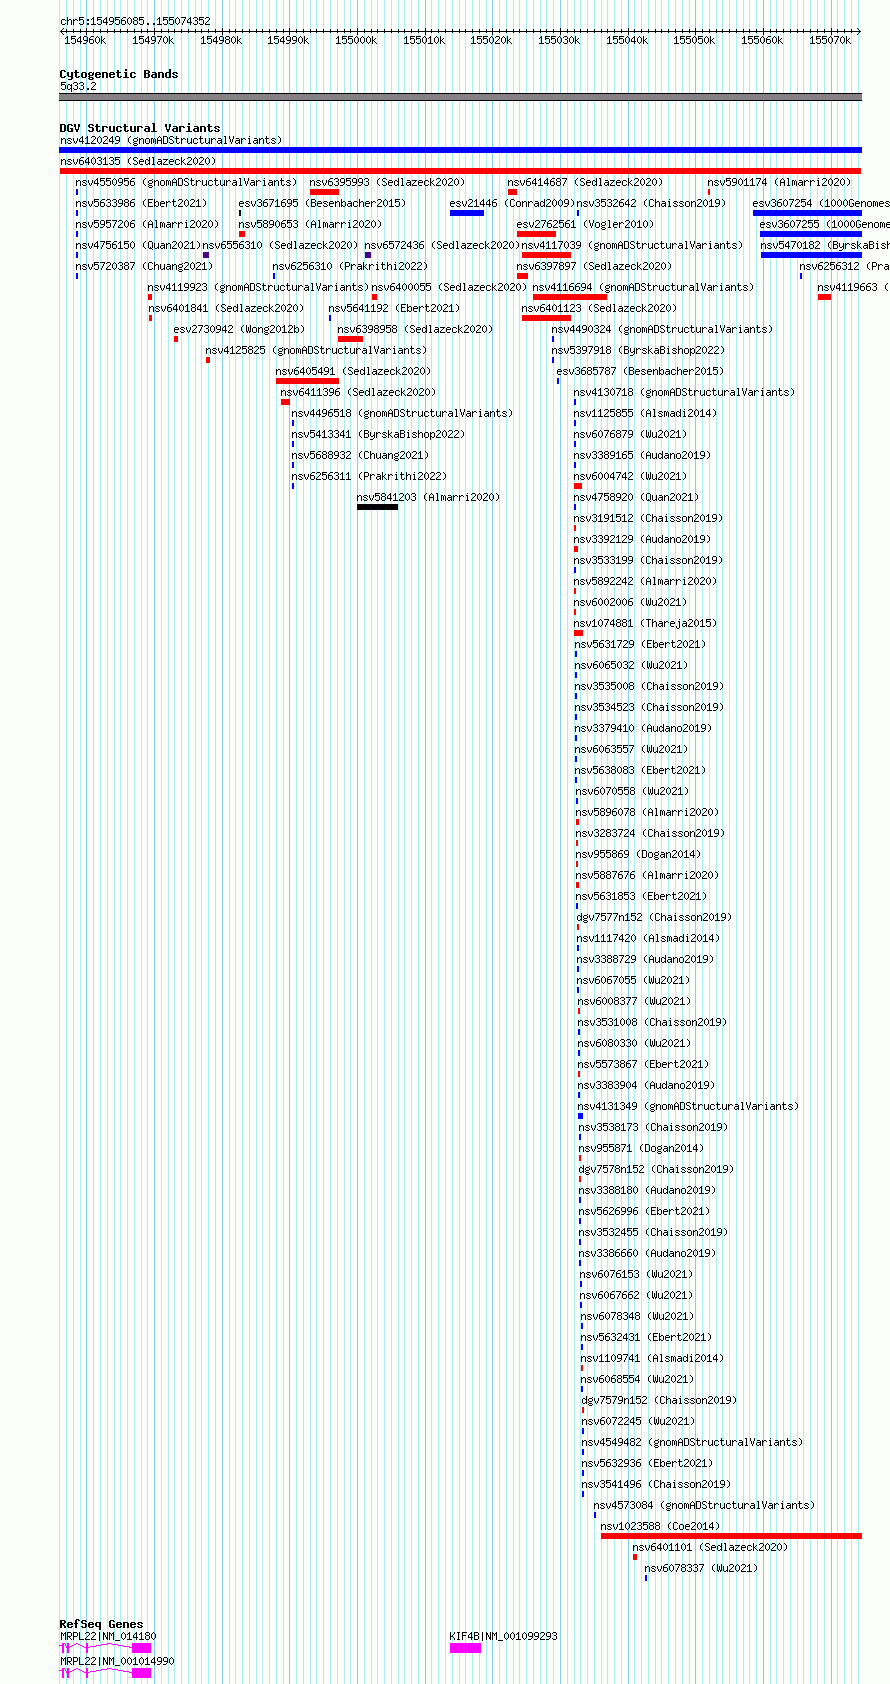Screen dimensions: 890x1684
Task: Open nsv6411396 (Sedlazeck2020) variant
Action: coord(358,392)
